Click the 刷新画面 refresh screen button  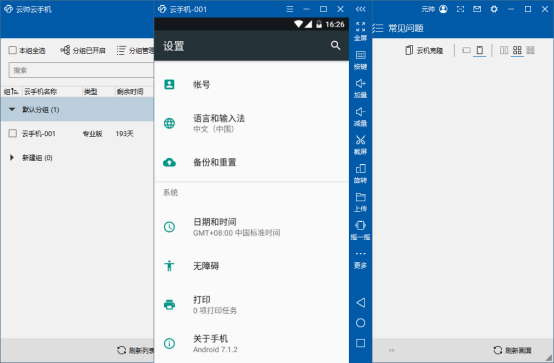(x=513, y=350)
